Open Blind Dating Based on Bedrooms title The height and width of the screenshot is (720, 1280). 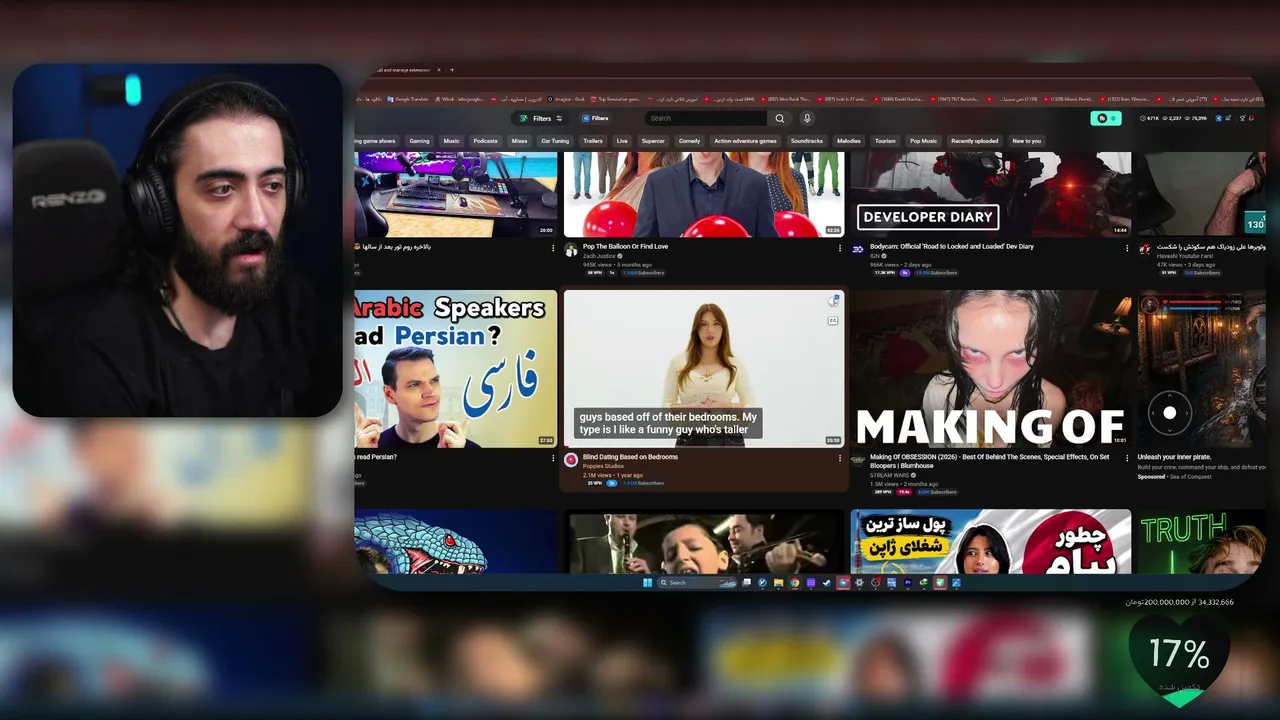[x=630, y=457]
